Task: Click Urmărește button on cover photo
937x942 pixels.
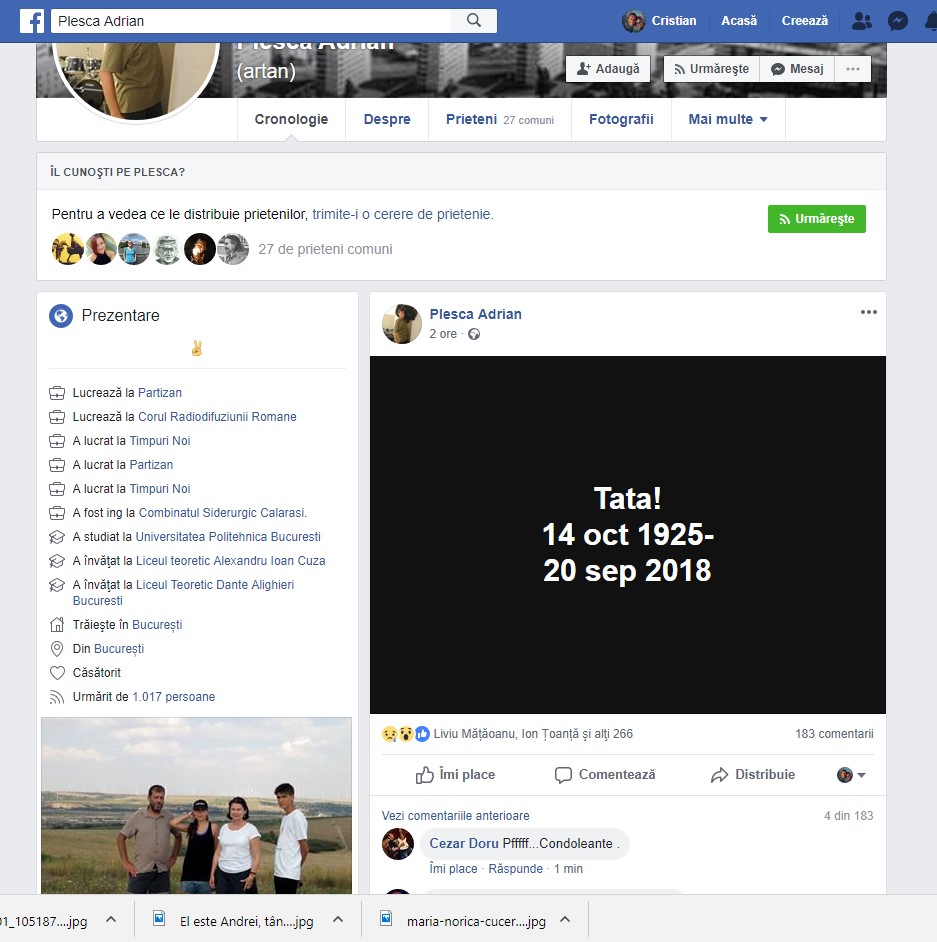Action: 710,69
